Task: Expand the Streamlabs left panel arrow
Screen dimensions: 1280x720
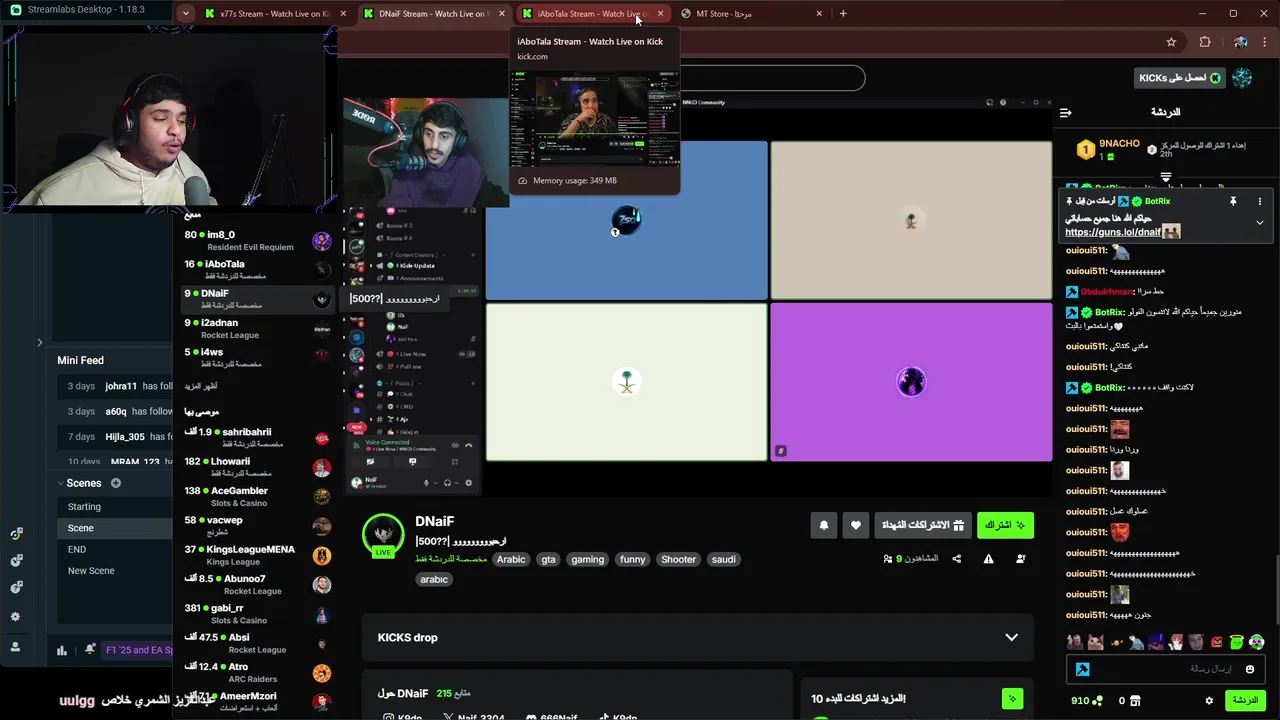Action: (39, 342)
